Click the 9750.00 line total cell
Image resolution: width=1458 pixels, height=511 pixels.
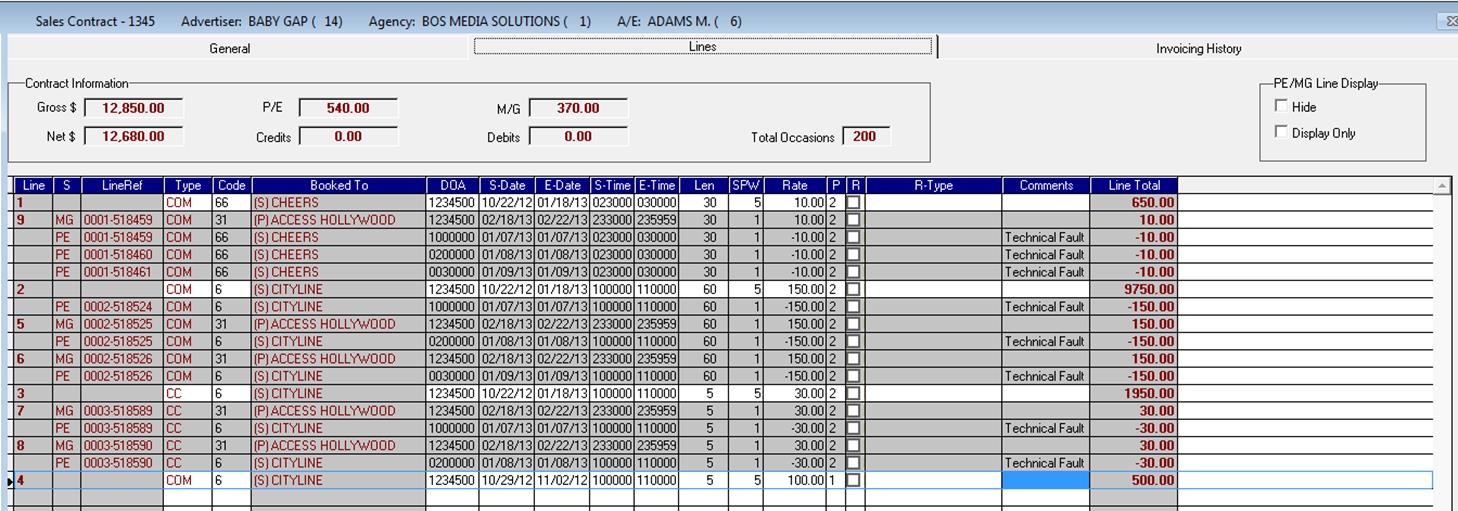click(x=1134, y=289)
